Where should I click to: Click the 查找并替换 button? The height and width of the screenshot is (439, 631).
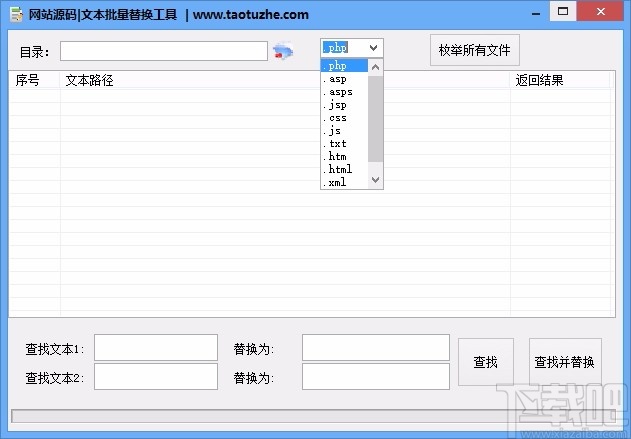click(x=565, y=362)
